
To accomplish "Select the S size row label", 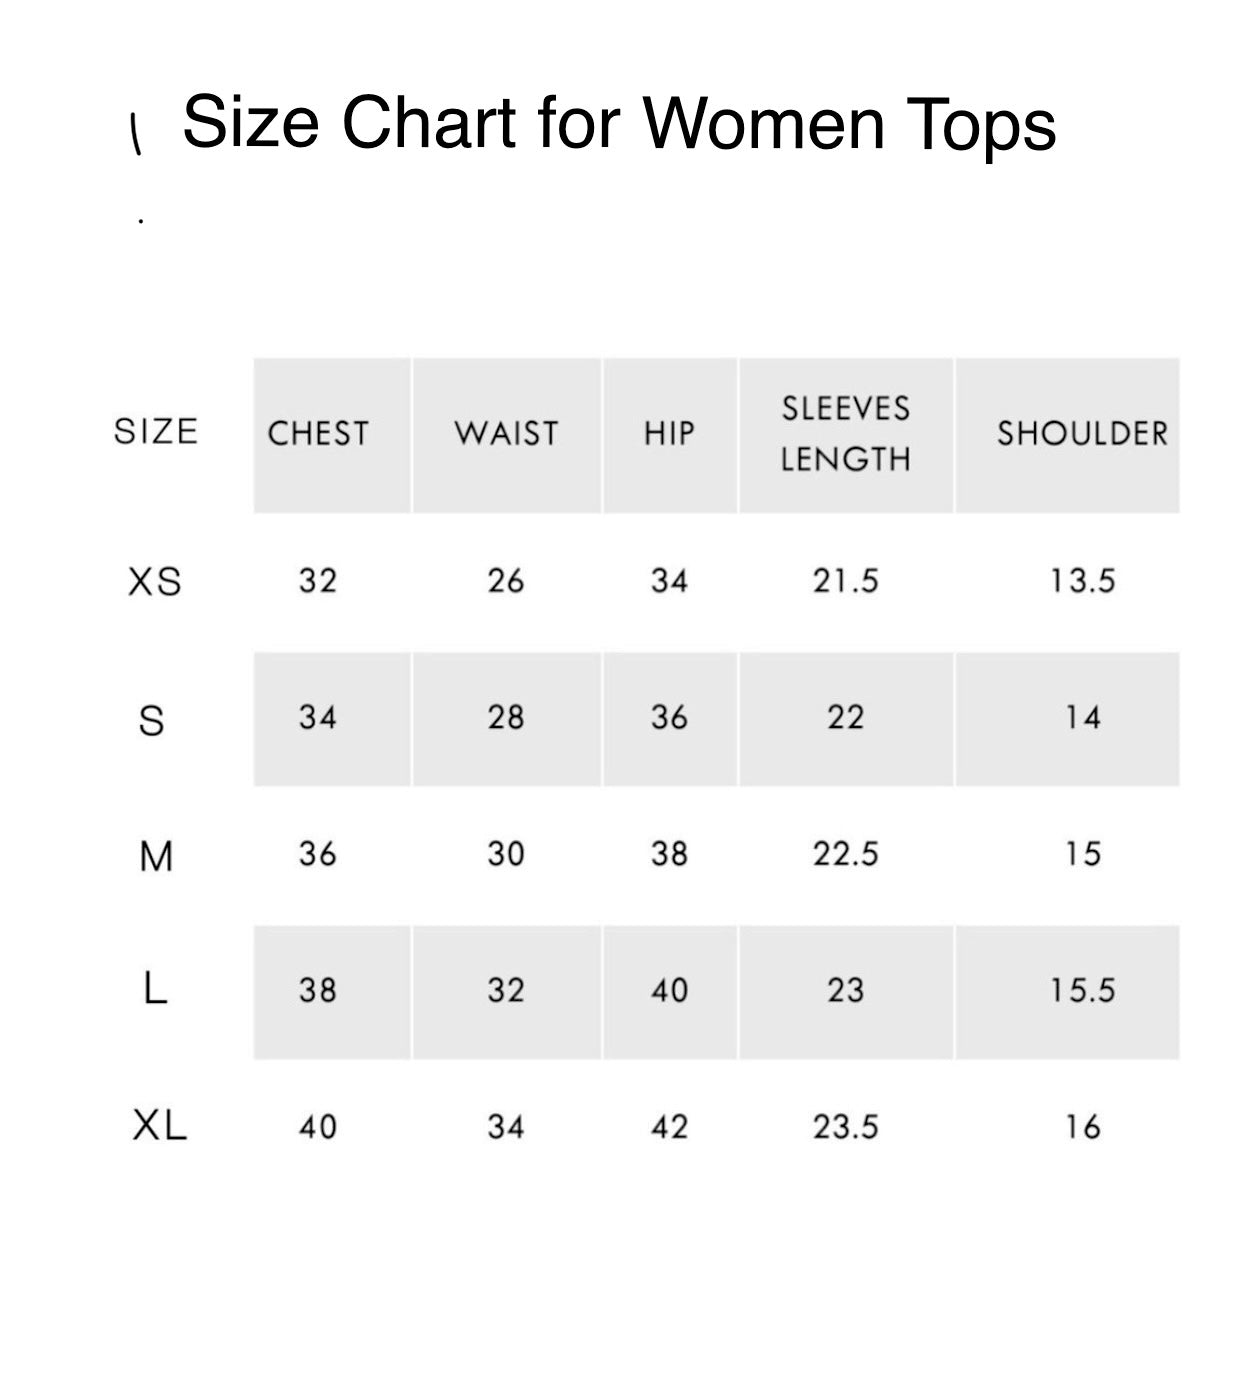I will point(151,720).
